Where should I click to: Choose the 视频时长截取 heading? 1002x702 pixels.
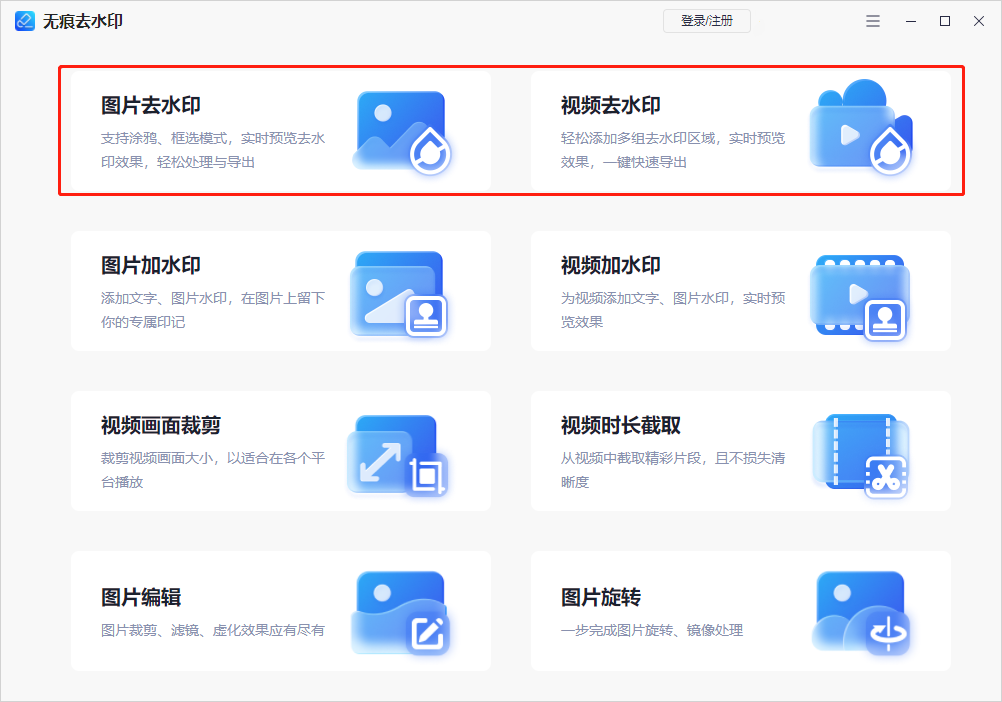click(621, 425)
